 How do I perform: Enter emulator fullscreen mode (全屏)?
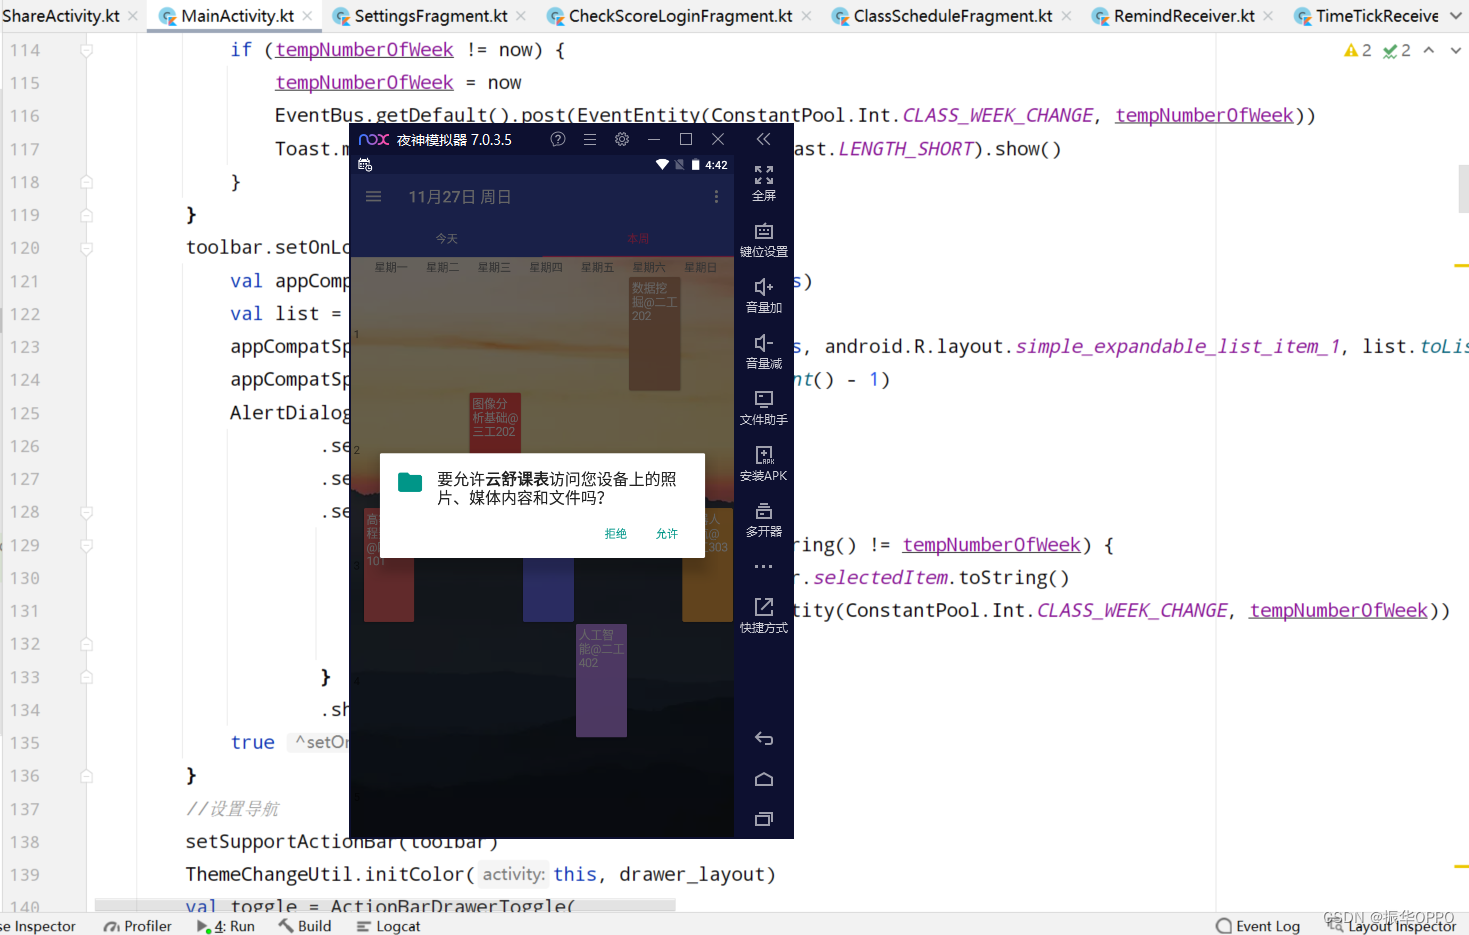[x=764, y=184]
